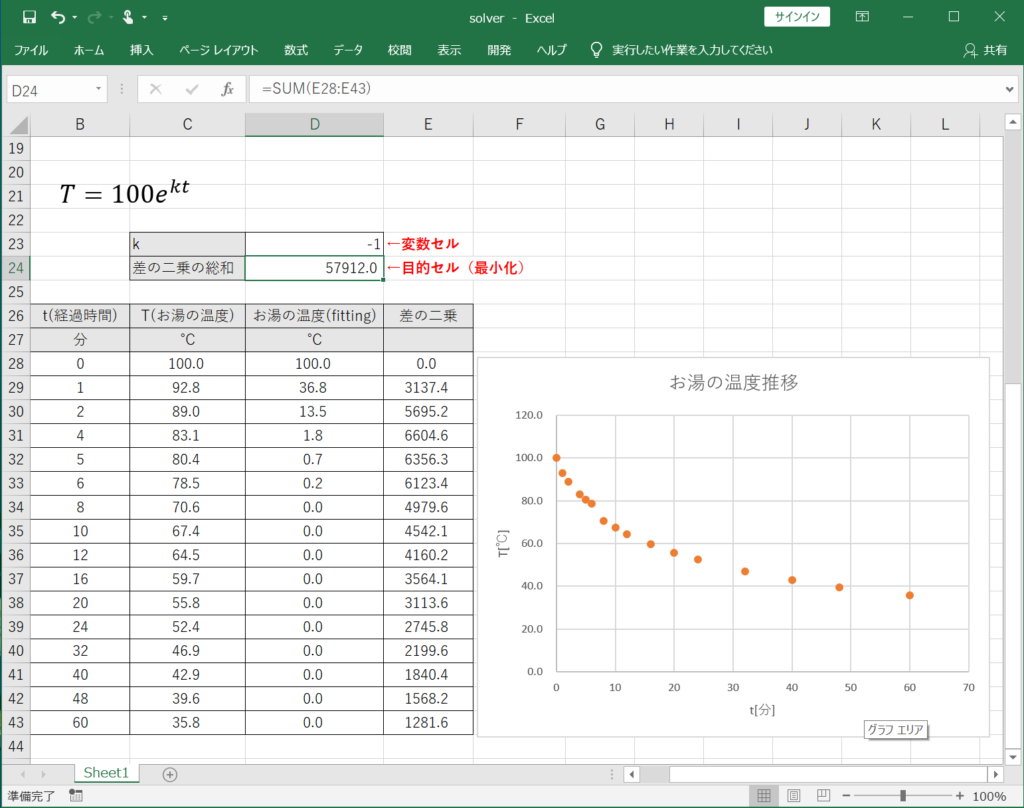Click the Save icon in quick access toolbar

click(x=29, y=17)
